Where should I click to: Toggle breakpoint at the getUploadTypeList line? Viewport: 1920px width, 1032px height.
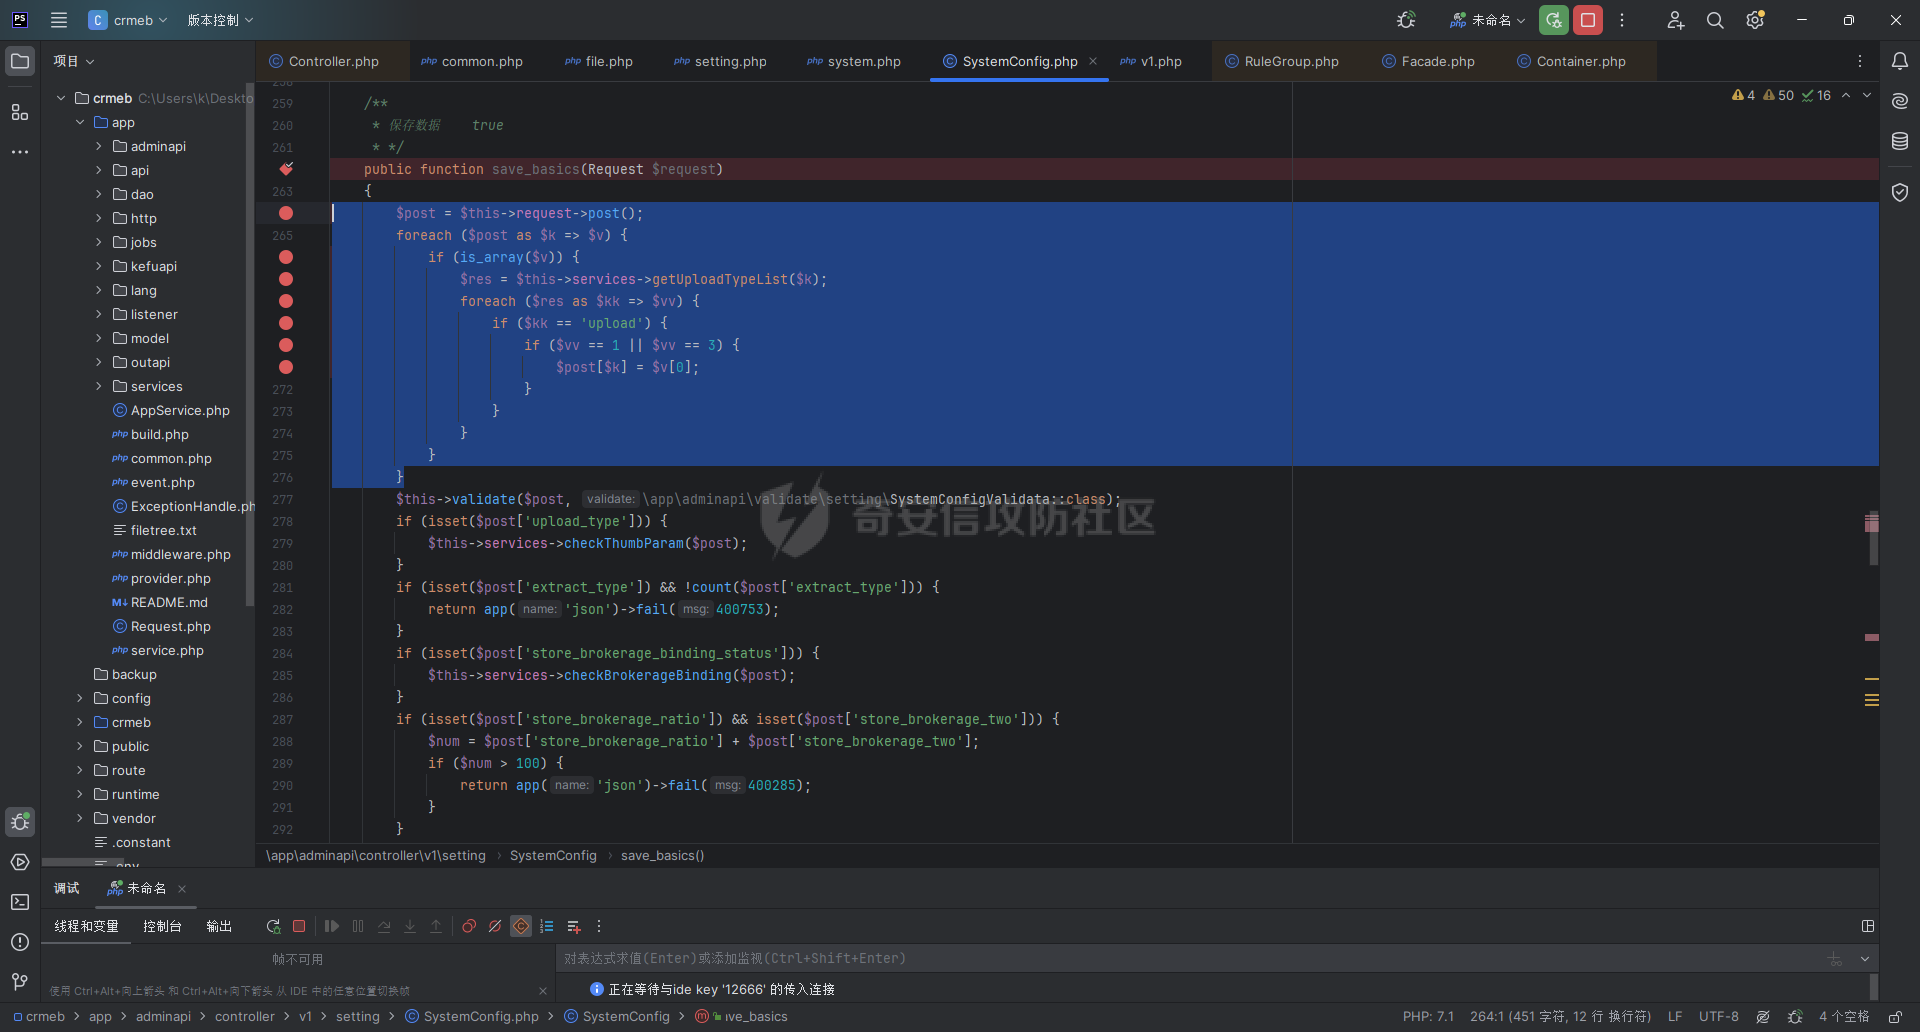[286, 279]
